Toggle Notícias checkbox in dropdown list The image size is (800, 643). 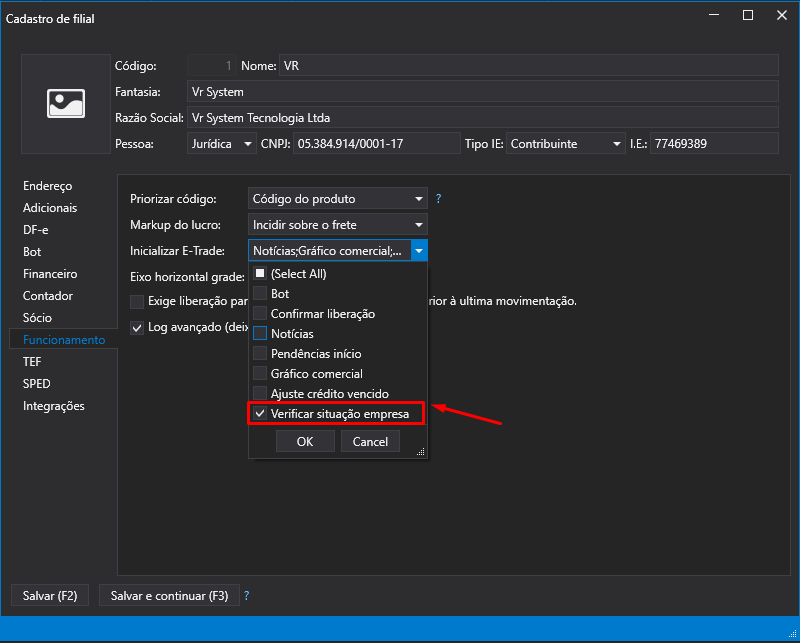[x=261, y=334]
